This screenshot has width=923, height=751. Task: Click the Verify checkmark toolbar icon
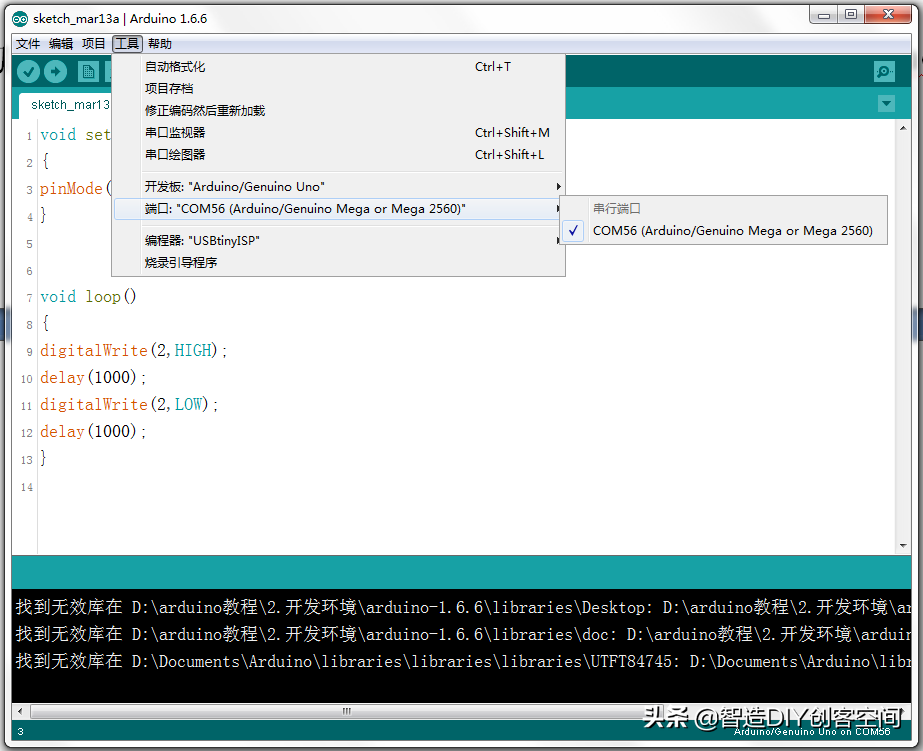[28, 72]
